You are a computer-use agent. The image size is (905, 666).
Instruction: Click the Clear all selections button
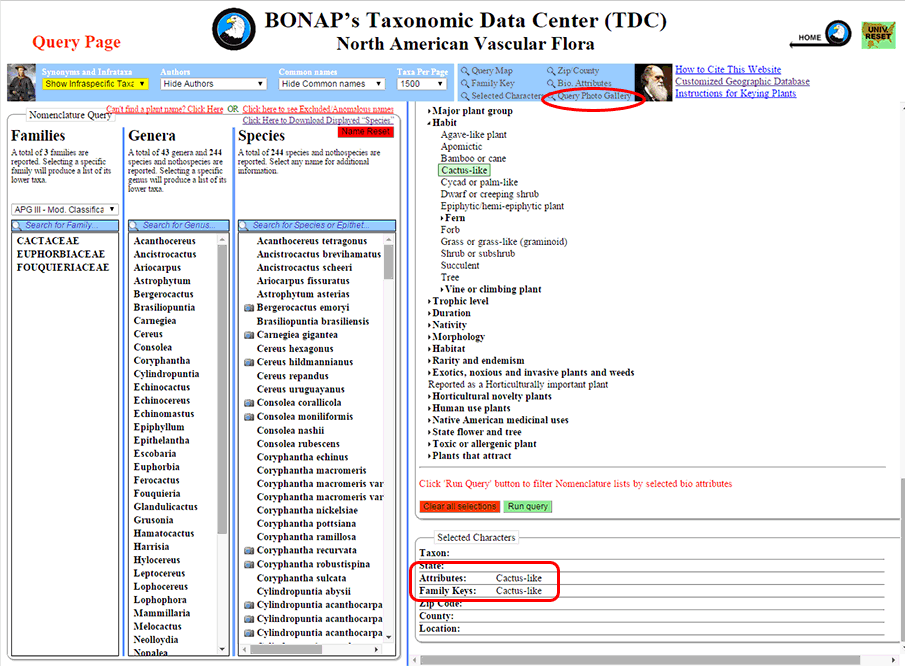pos(460,507)
